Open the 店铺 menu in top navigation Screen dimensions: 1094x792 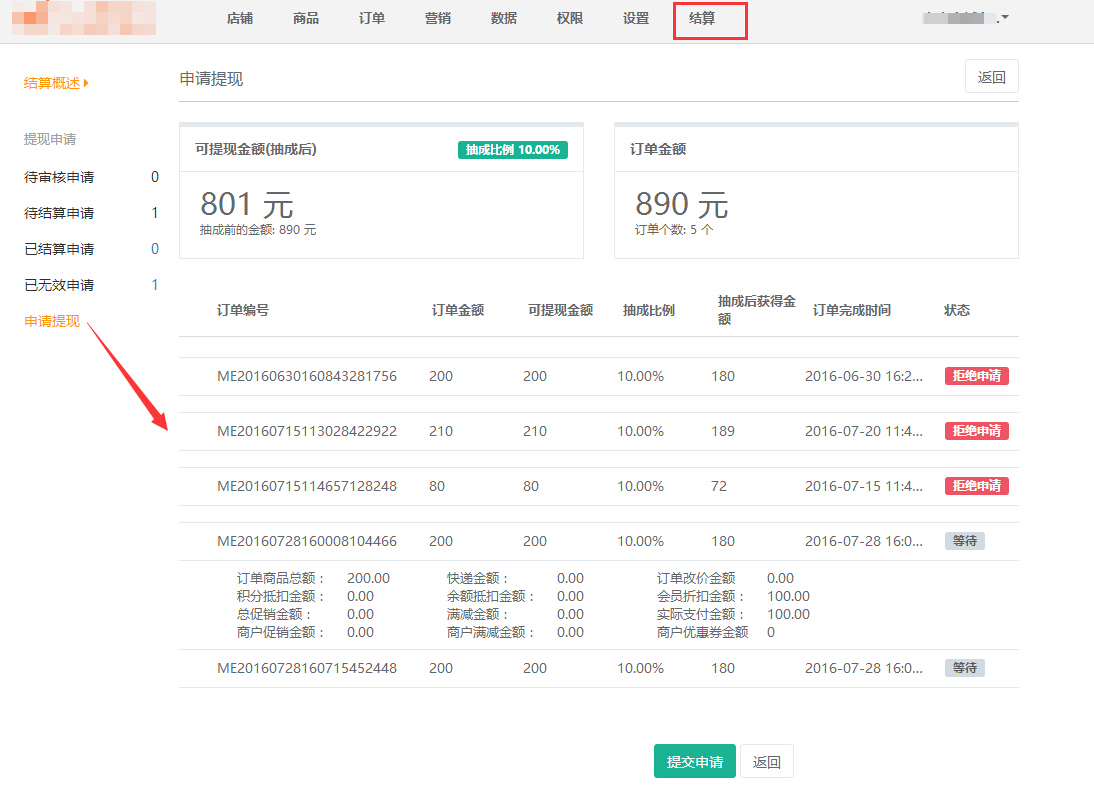tap(240, 19)
